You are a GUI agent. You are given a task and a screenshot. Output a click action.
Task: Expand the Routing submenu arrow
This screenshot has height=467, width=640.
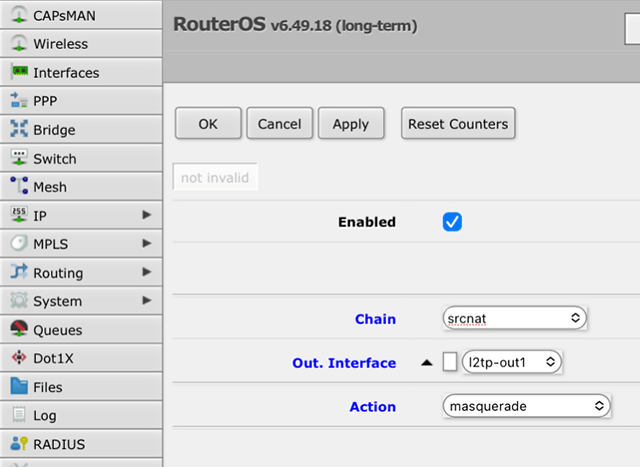pyautogui.click(x=147, y=272)
